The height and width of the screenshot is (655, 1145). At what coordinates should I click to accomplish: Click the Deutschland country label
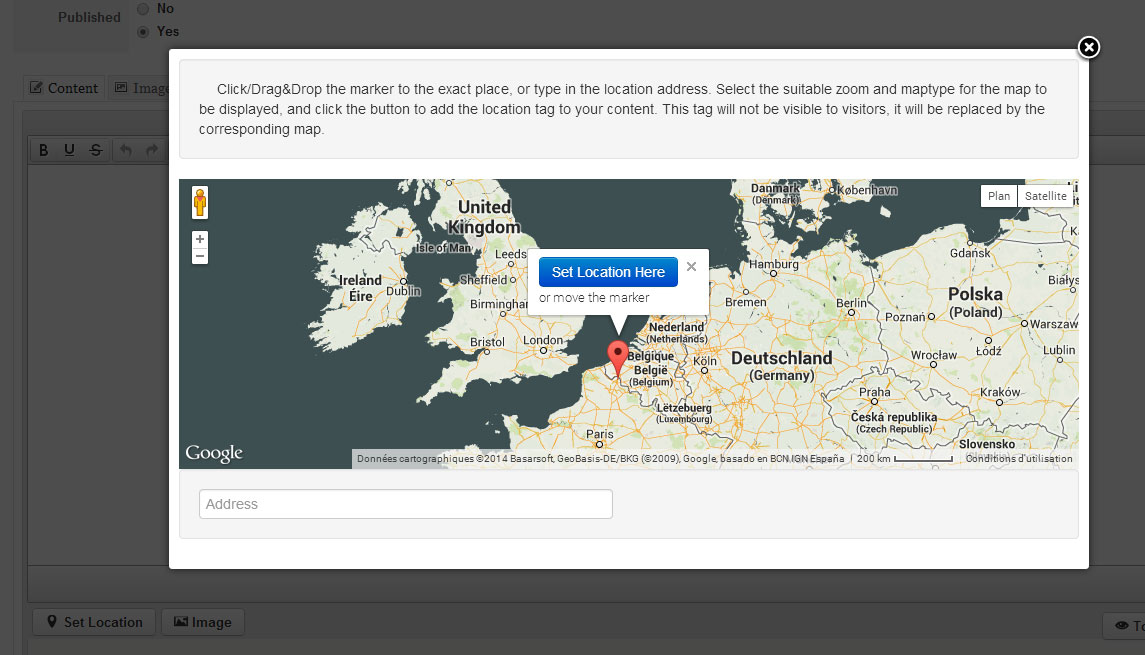pyautogui.click(x=781, y=358)
